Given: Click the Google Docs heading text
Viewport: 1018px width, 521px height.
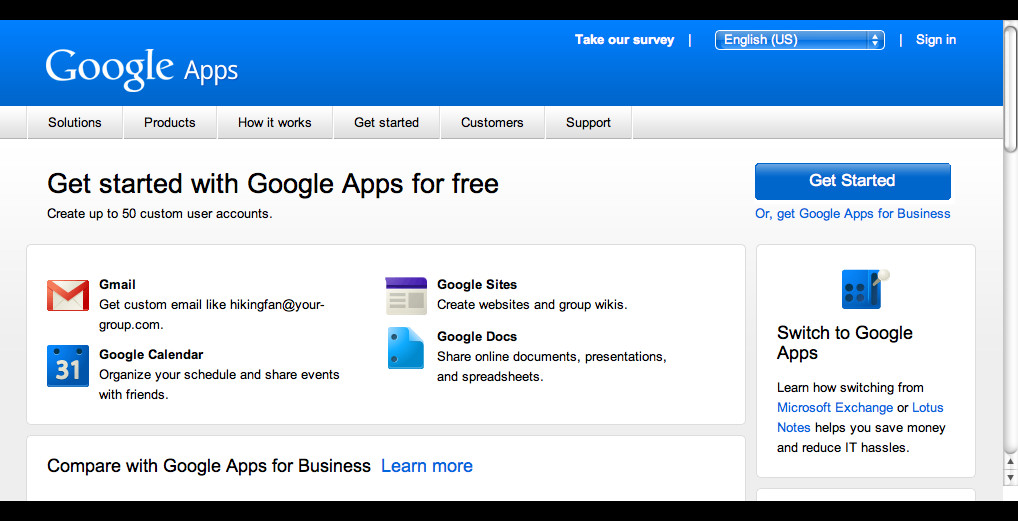Looking at the screenshot, I should [477, 337].
